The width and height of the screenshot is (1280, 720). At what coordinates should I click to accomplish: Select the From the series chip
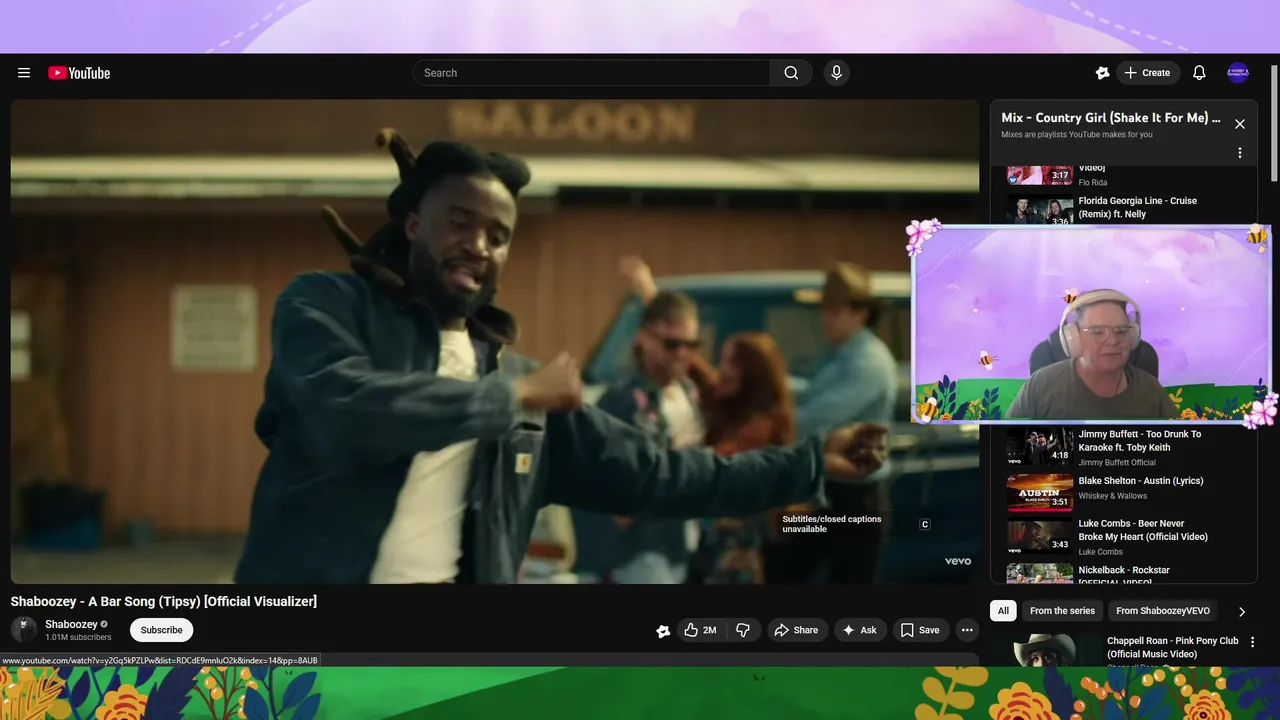(x=1062, y=611)
